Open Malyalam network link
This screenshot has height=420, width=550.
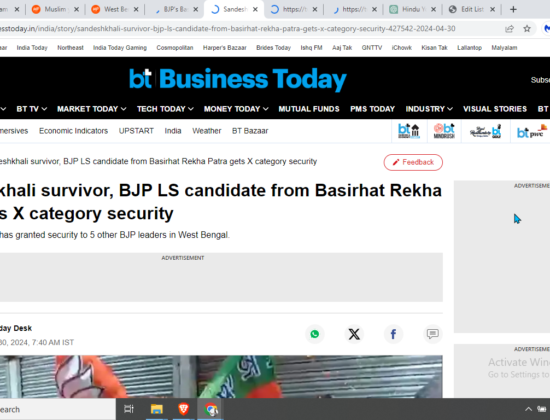point(504,48)
